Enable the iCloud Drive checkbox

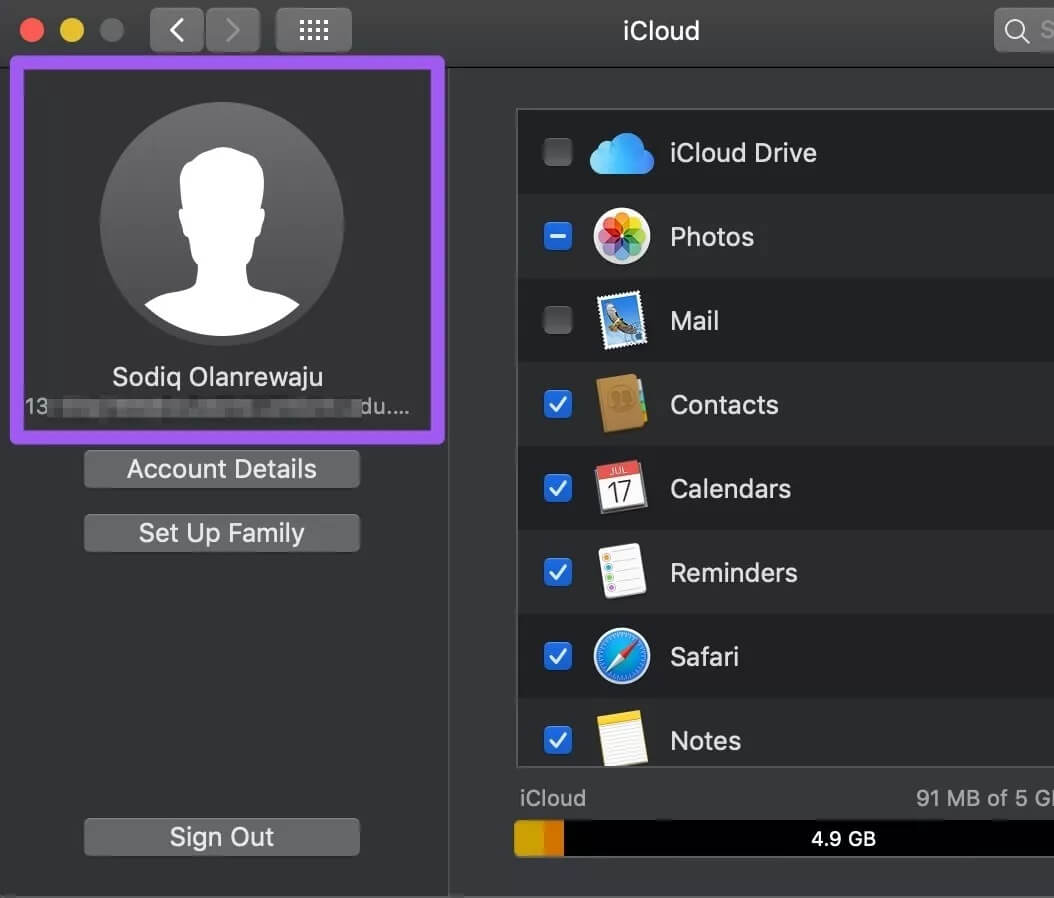(558, 152)
